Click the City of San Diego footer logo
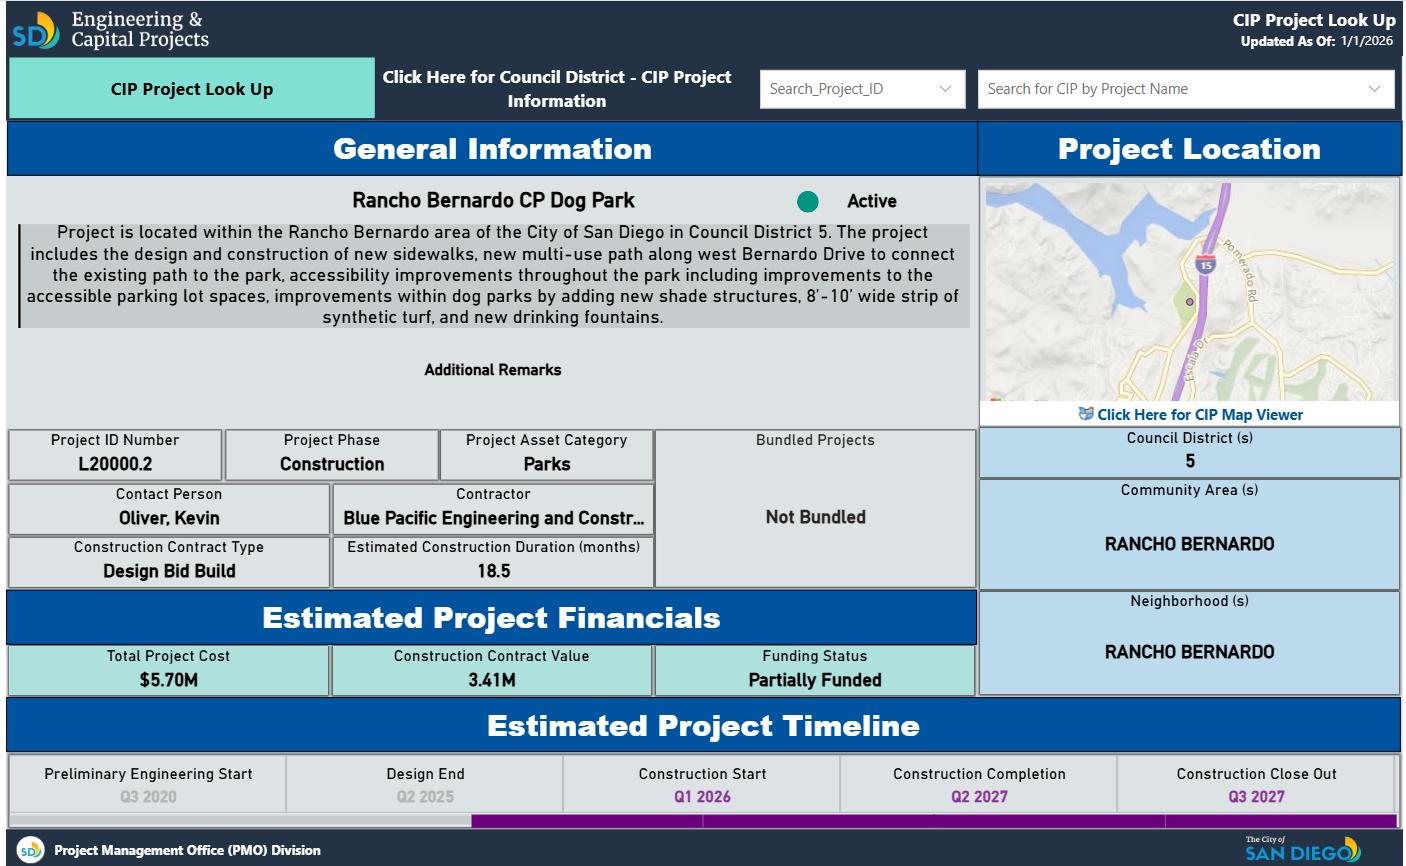Viewport: 1406px width, 866px height. click(x=1303, y=849)
